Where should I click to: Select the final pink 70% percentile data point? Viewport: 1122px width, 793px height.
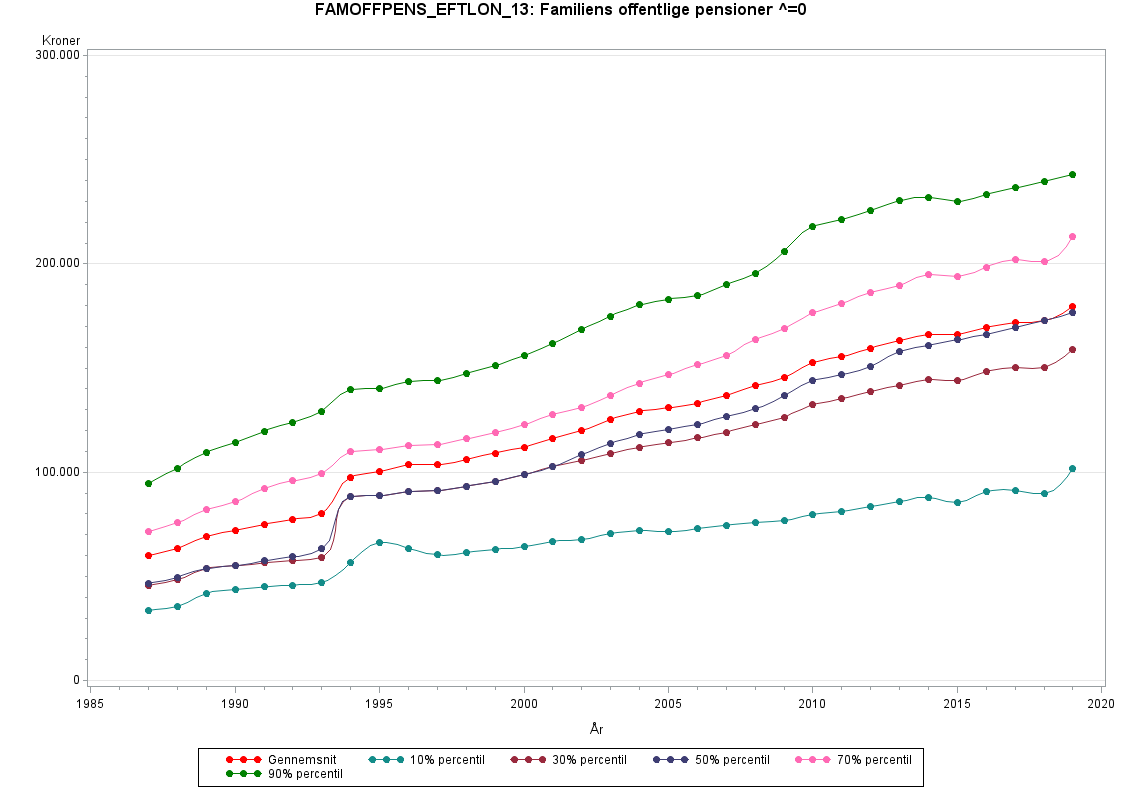click(1072, 237)
